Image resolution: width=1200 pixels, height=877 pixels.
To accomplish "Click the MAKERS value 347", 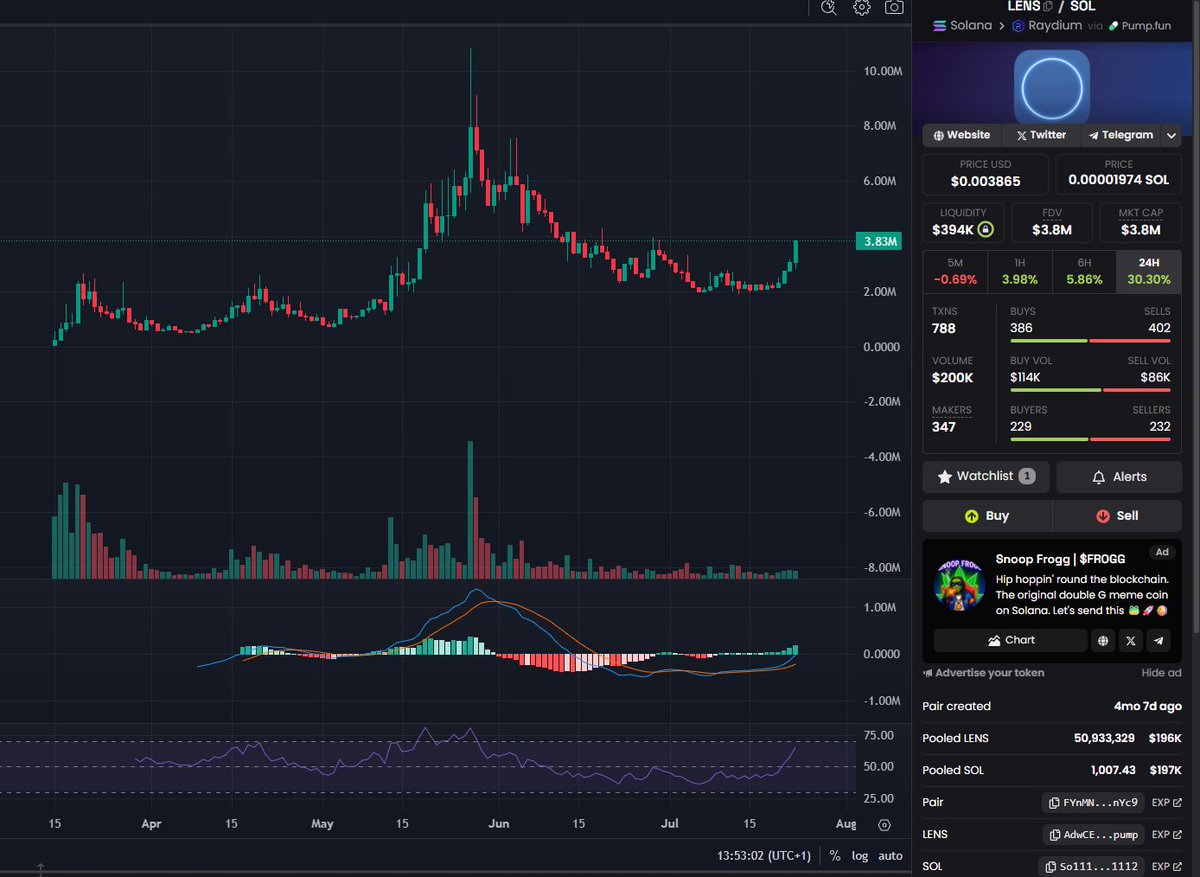I will (943, 427).
